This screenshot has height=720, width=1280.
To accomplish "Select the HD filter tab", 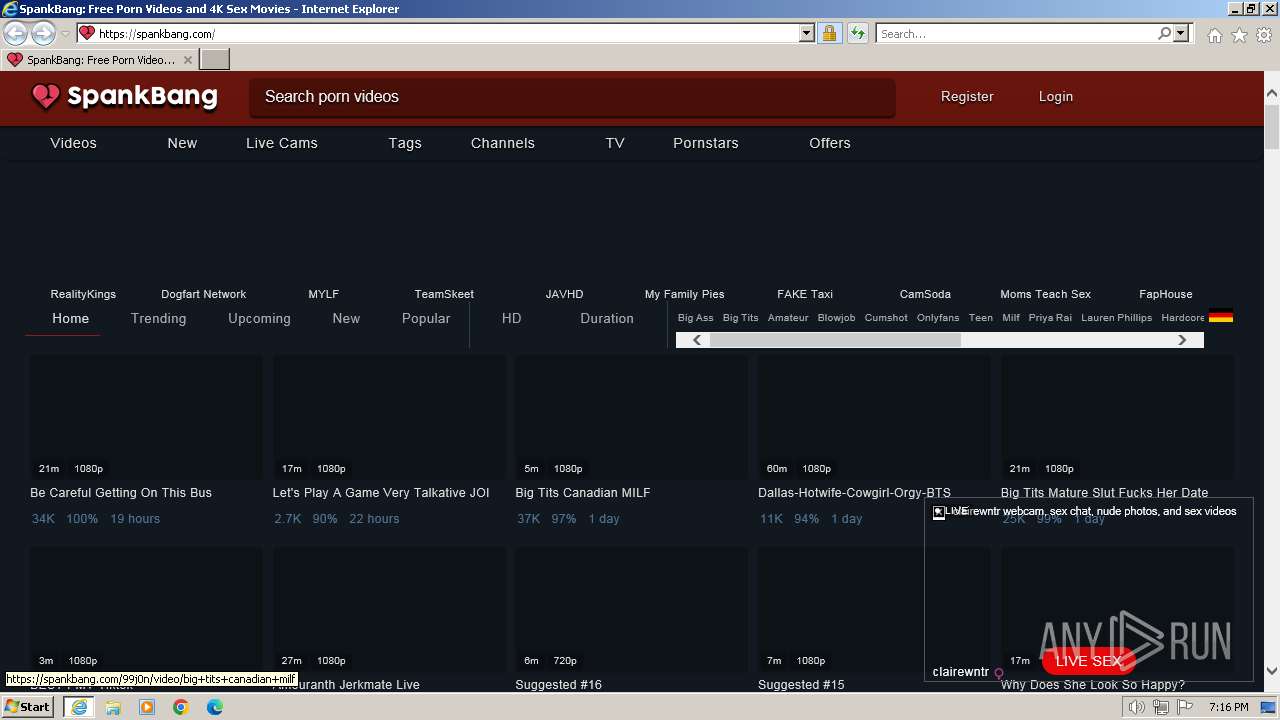I will click(512, 318).
